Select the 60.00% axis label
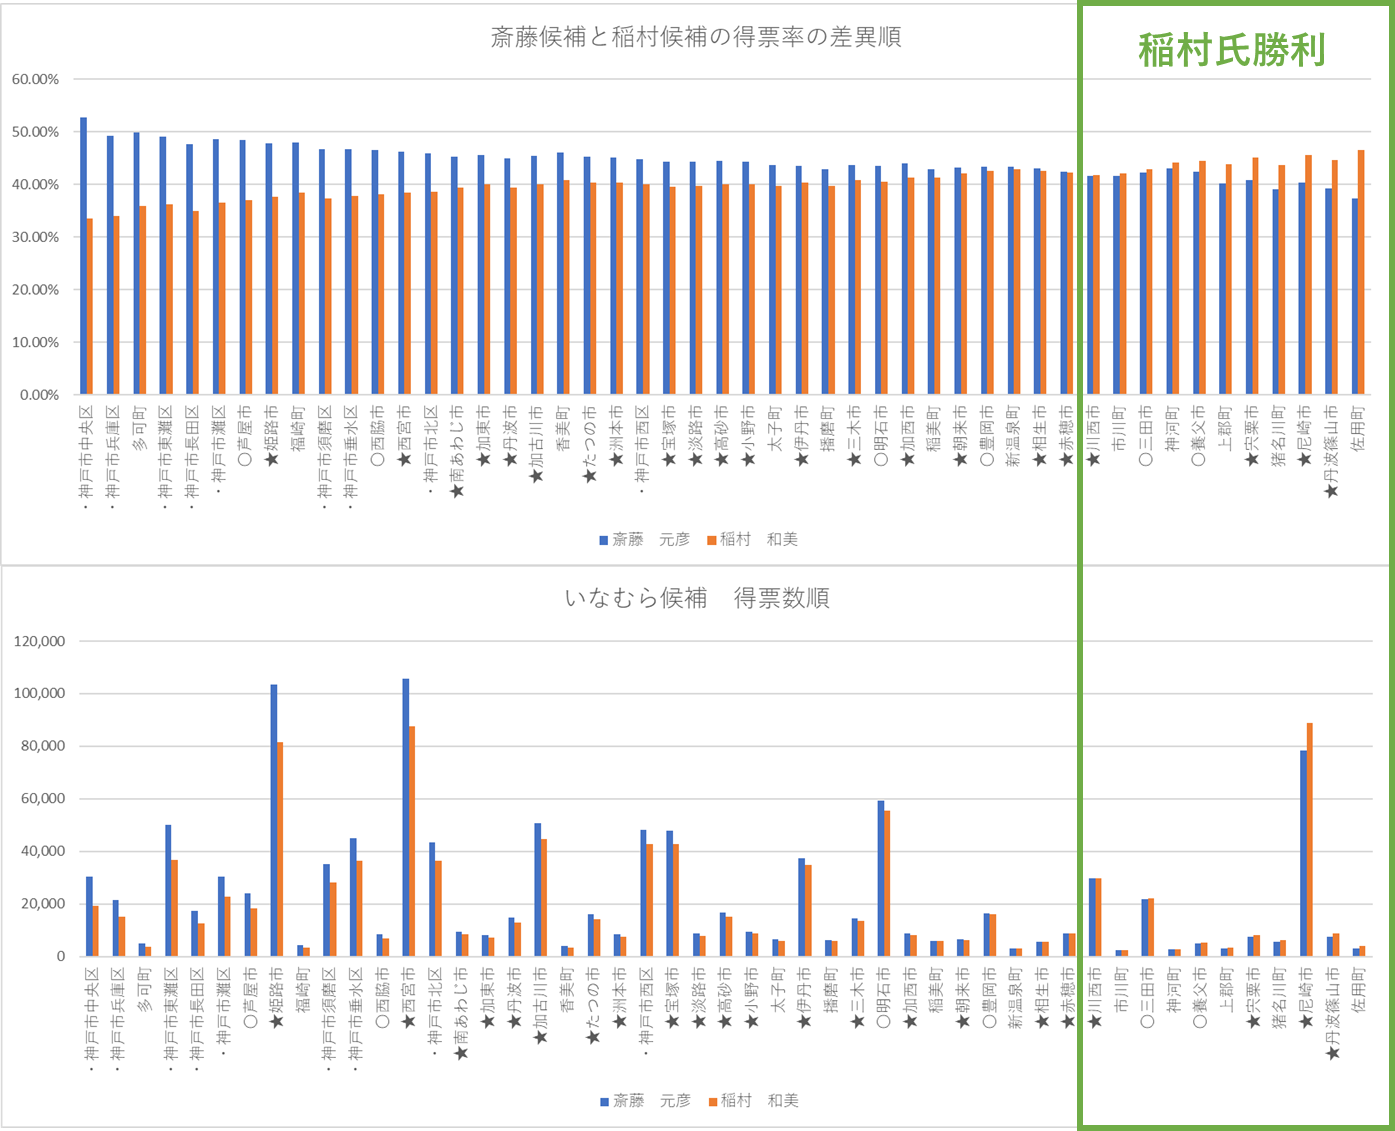 tap(36, 79)
